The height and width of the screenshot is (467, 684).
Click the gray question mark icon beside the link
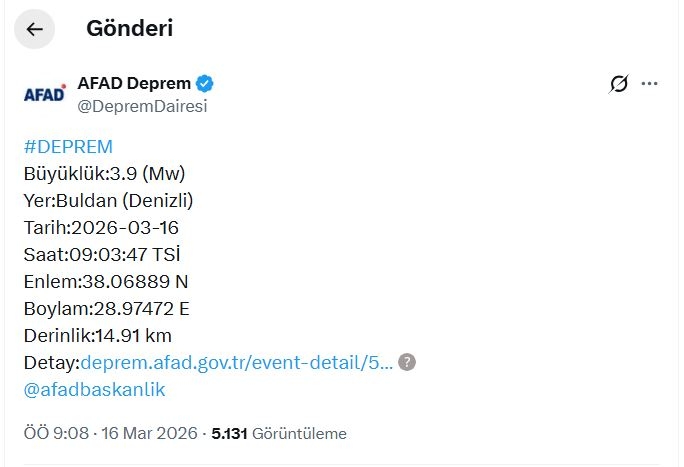pyautogui.click(x=407, y=362)
